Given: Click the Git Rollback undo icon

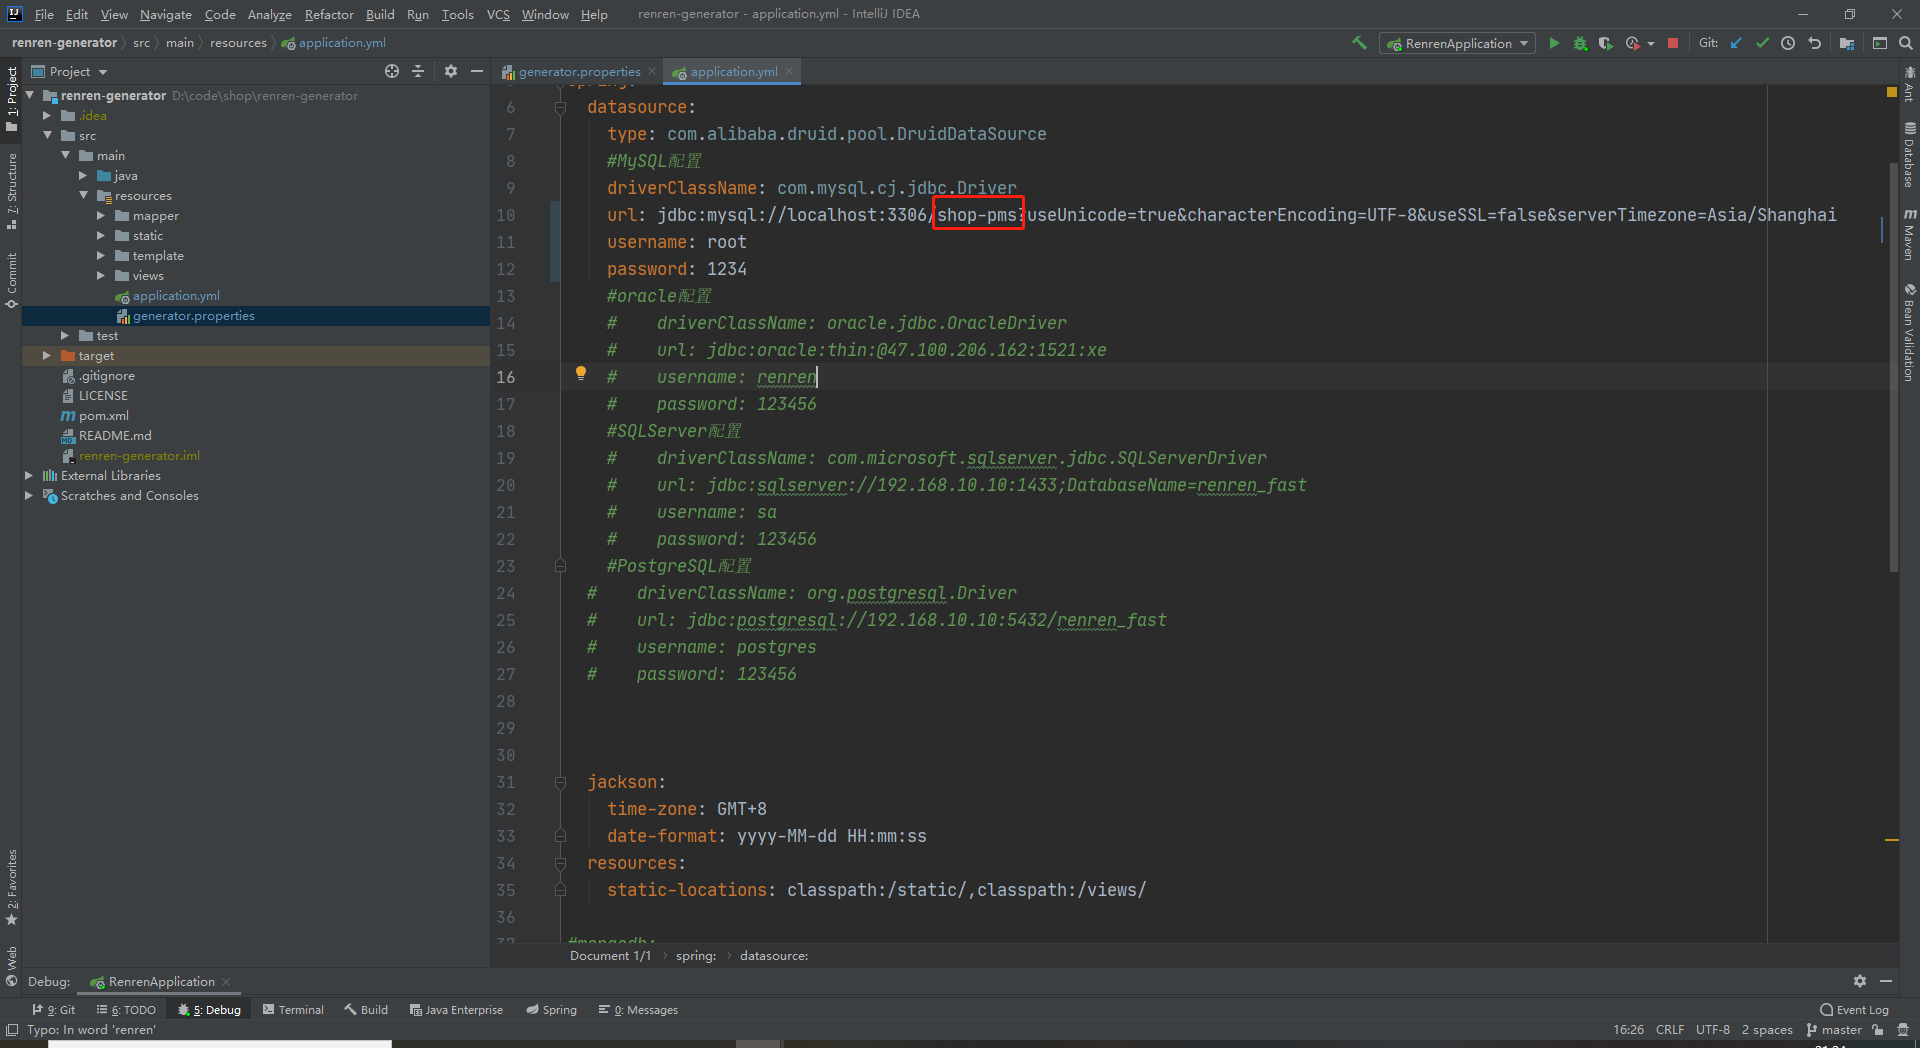Looking at the screenshot, I should [1814, 43].
